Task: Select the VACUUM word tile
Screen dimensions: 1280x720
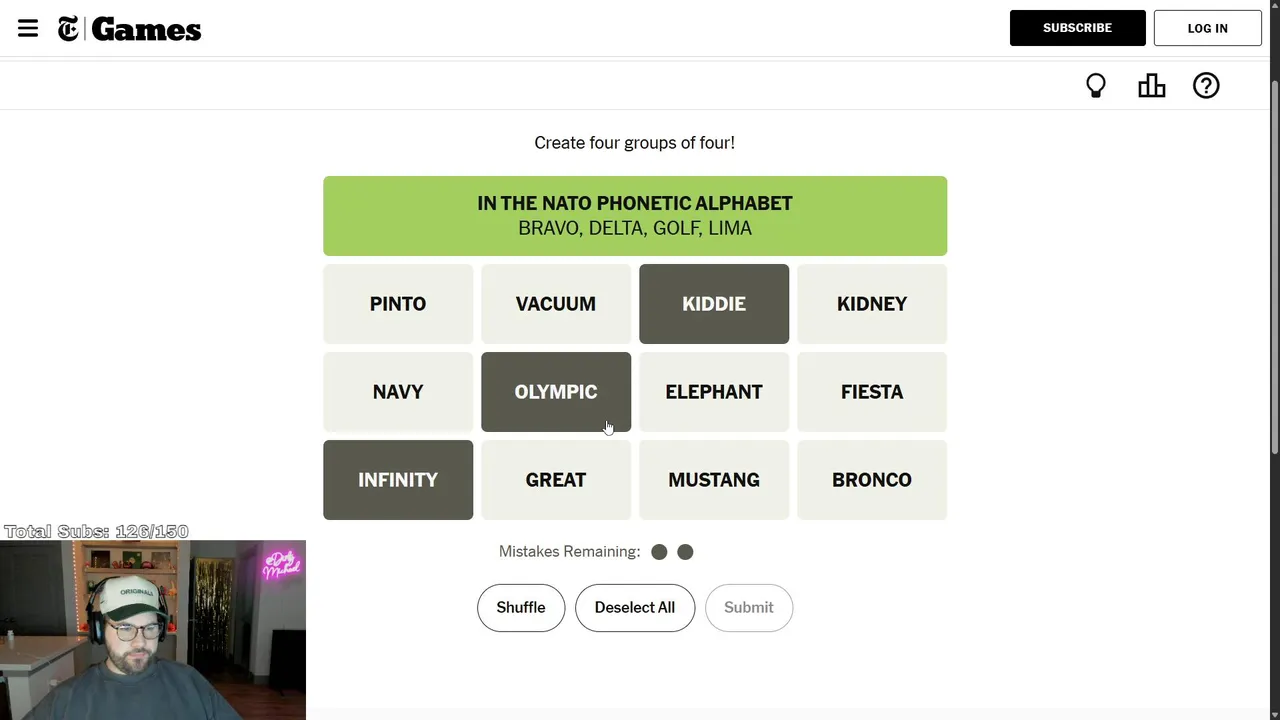Action: click(556, 304)
